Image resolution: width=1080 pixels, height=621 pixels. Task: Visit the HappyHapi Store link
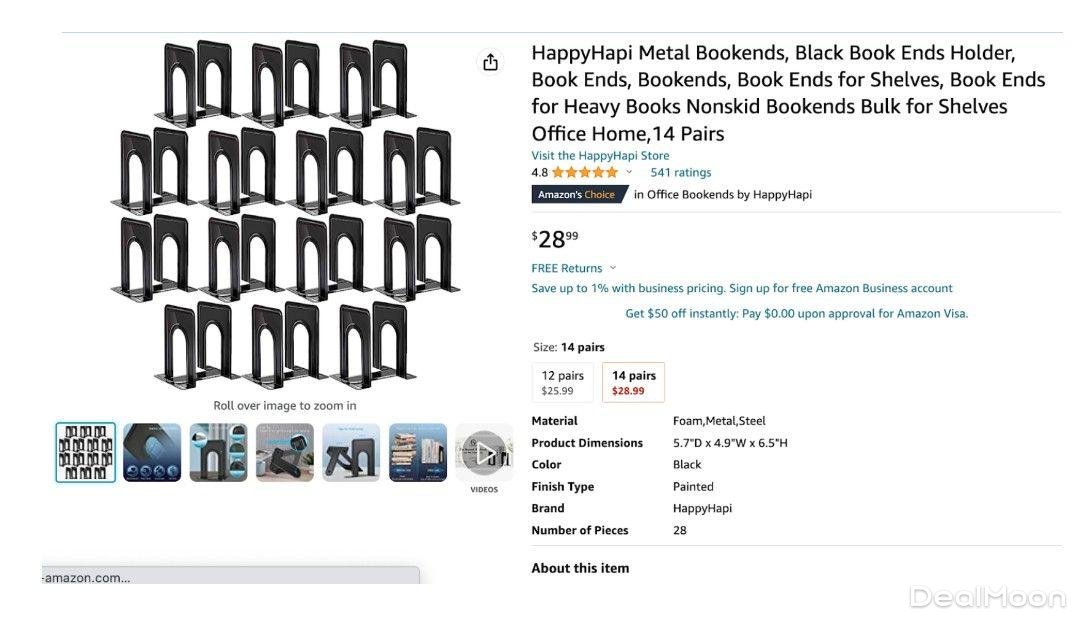[x=600, y=156]
